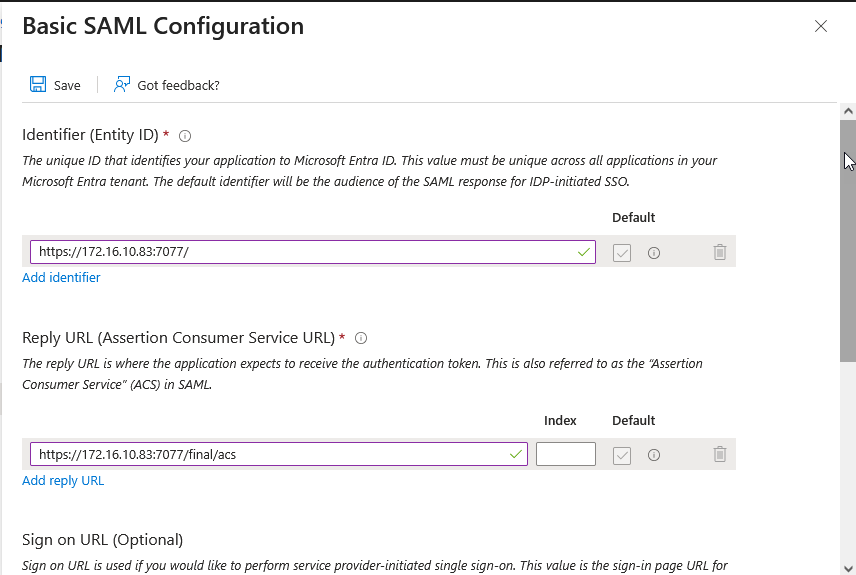Click the Add reply URL link
856x575 pixels.
(63, 480)
